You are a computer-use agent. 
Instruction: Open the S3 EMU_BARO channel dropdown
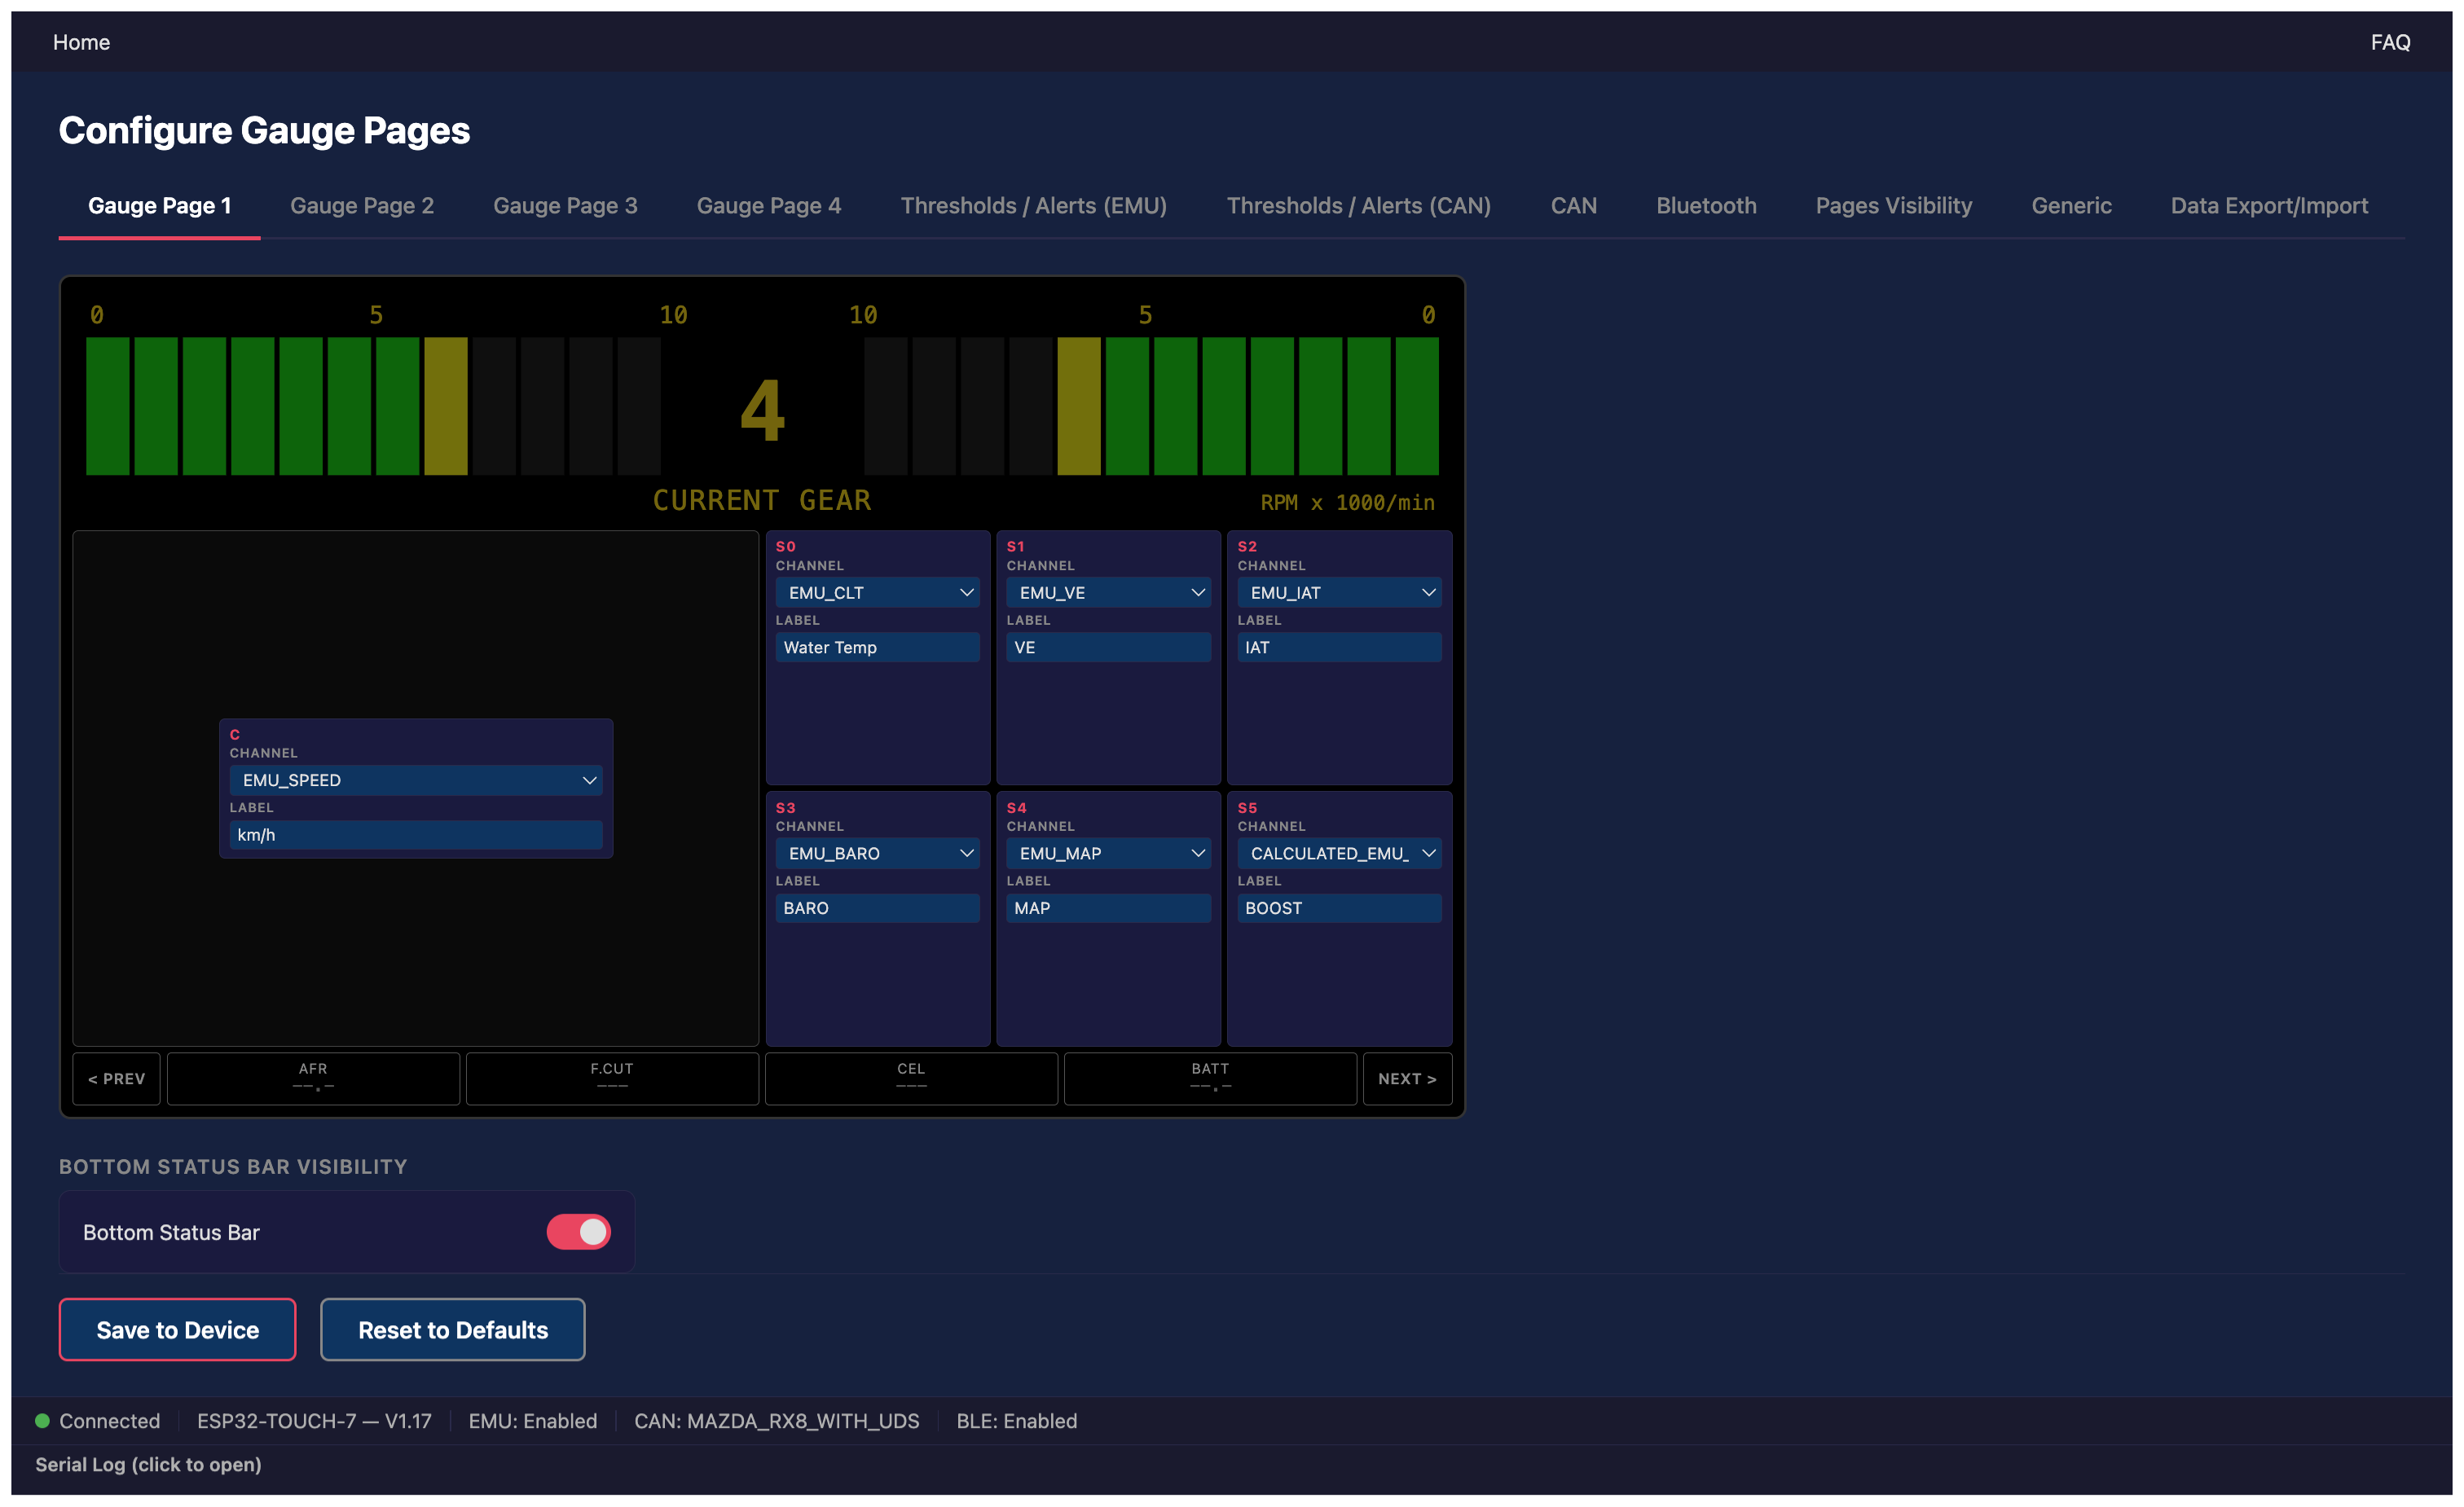click(x=877, y=853)
